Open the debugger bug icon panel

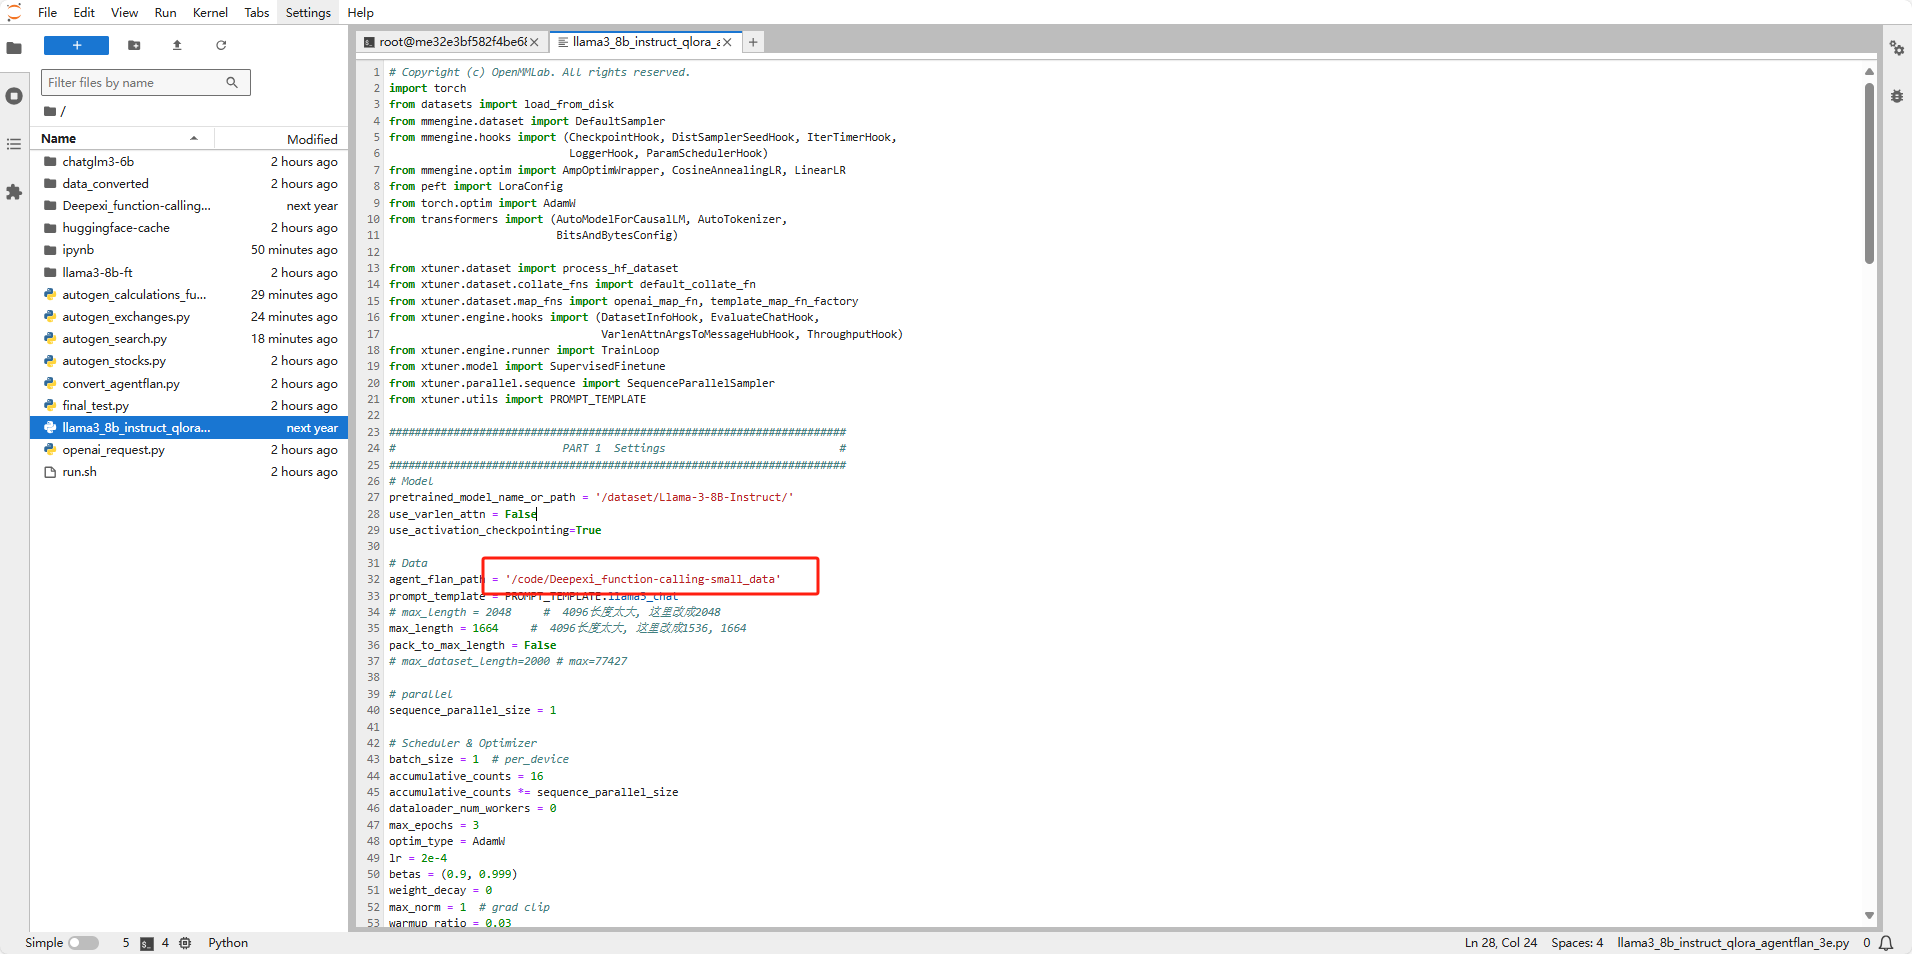click(1896, 96)
